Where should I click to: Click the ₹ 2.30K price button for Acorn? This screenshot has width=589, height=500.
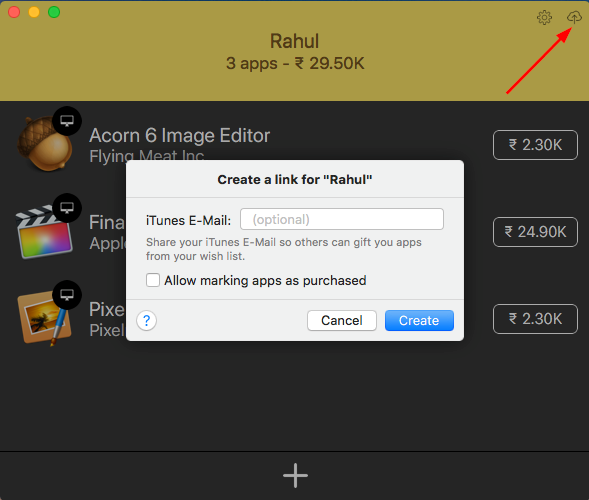[535, 145]
